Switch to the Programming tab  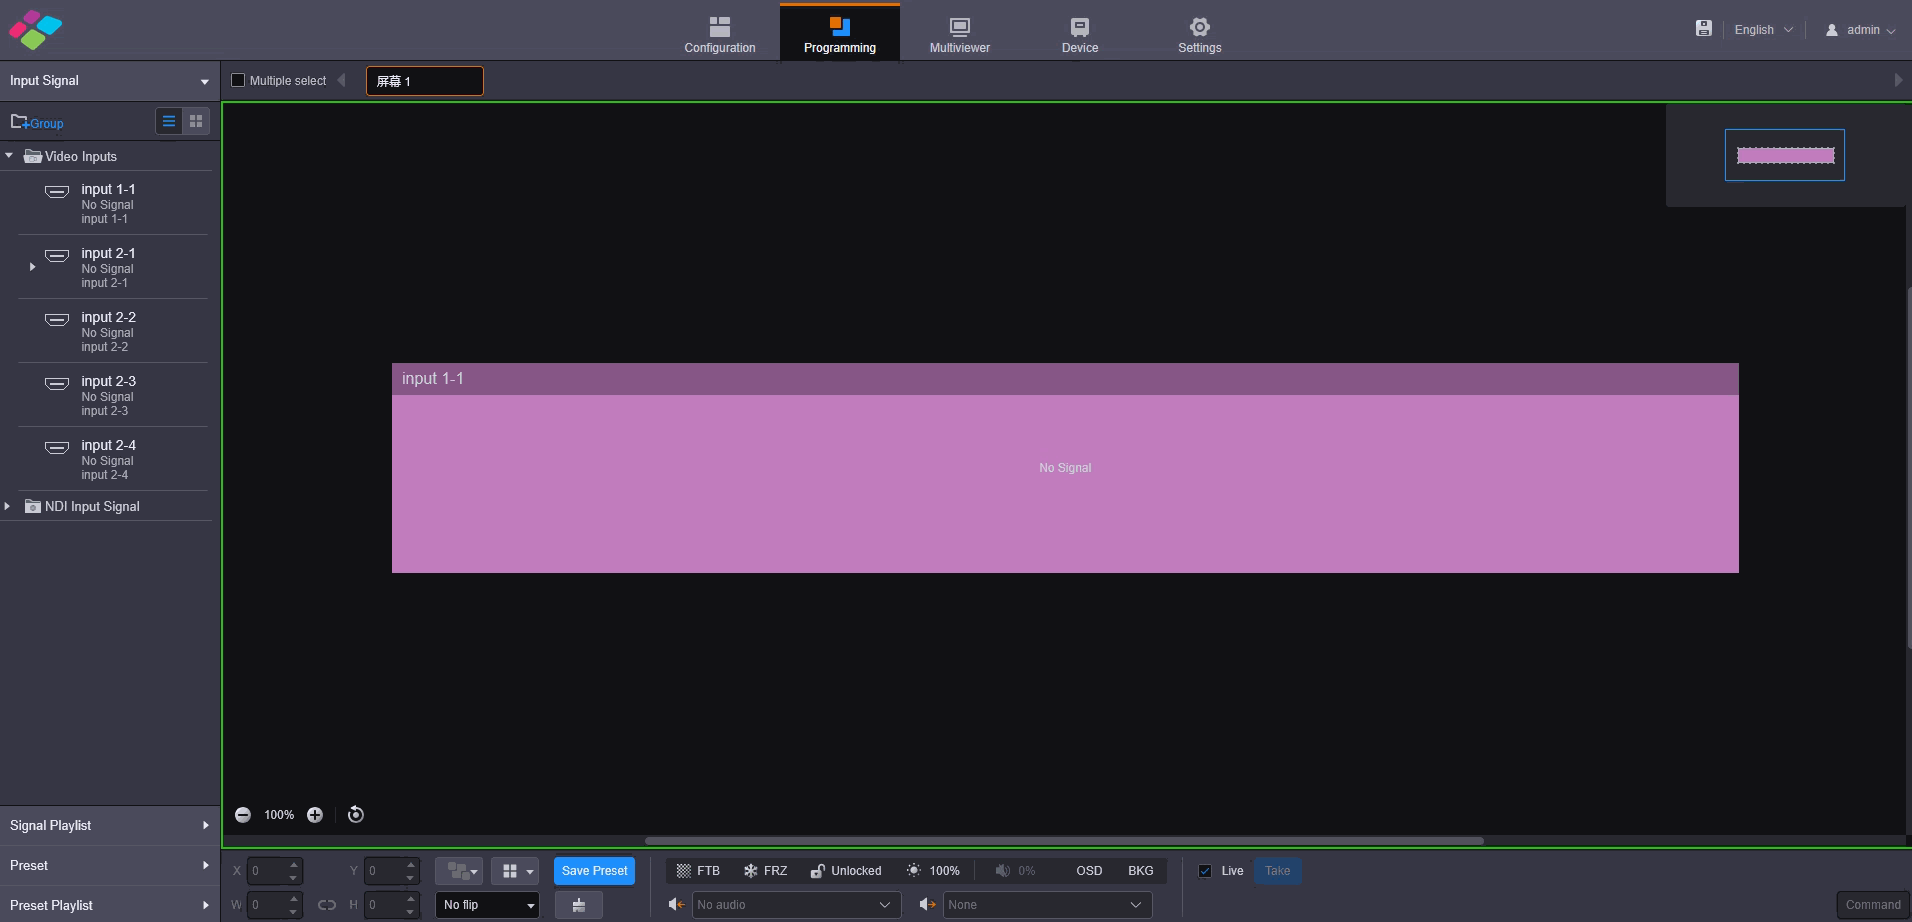840,34
